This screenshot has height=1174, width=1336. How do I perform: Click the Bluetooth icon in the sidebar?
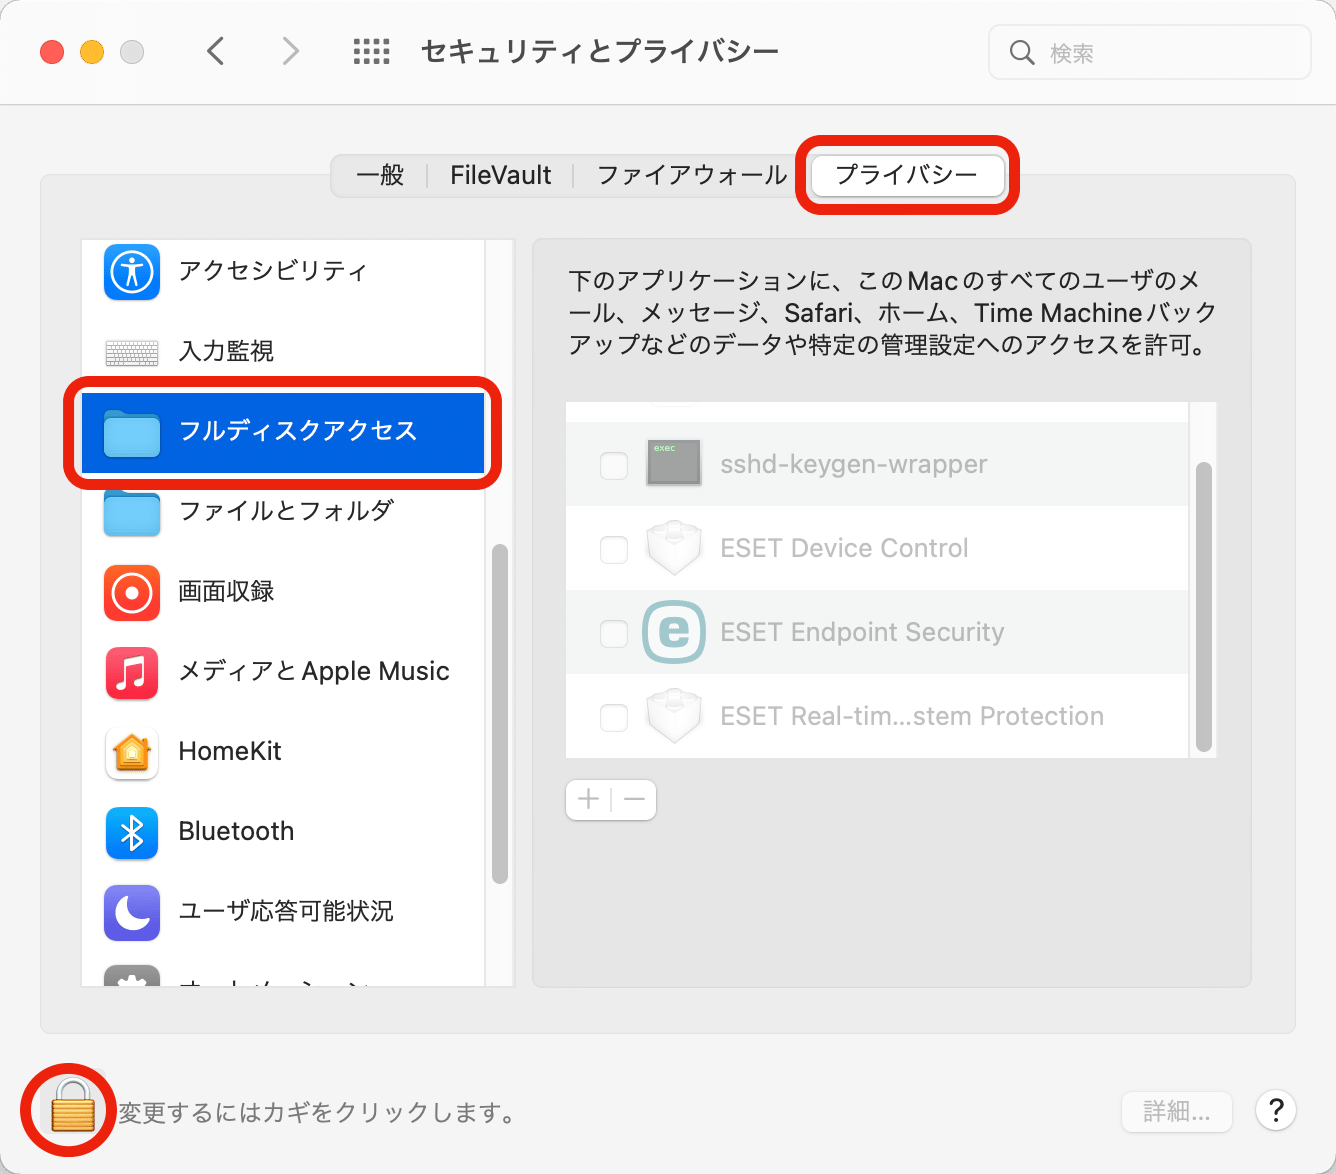tap(131, 833)
